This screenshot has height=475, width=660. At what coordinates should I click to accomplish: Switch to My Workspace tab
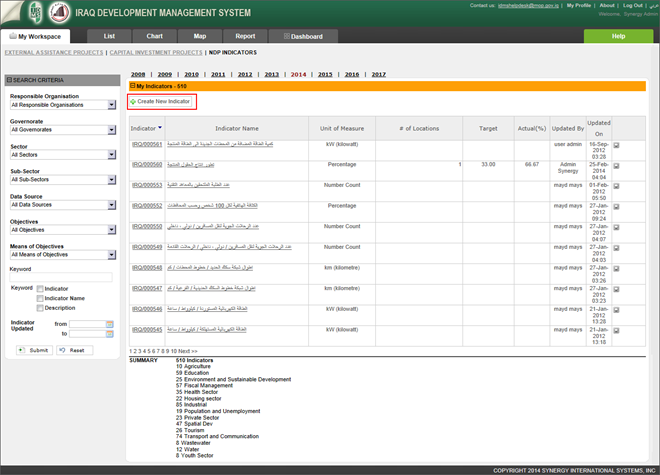click(x=35, y=36)
